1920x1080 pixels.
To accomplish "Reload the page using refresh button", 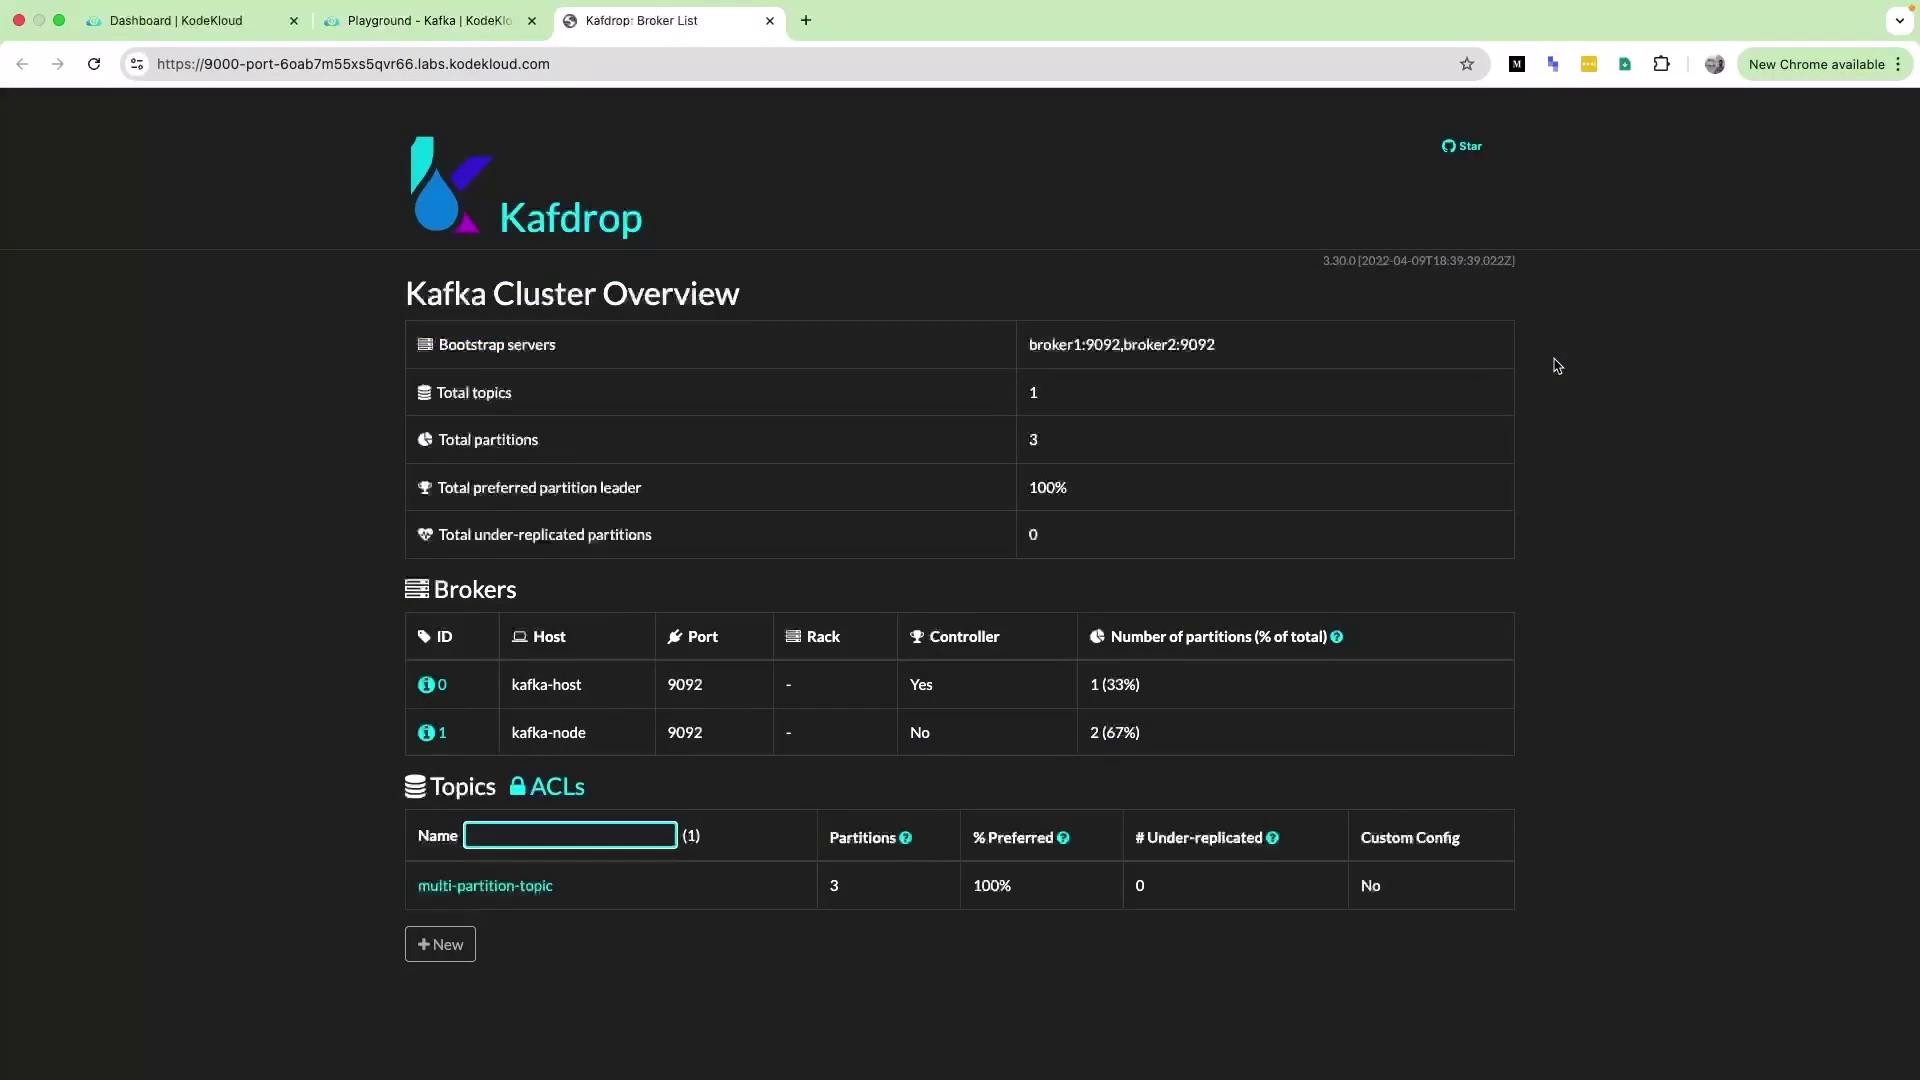I will [94, 64].
